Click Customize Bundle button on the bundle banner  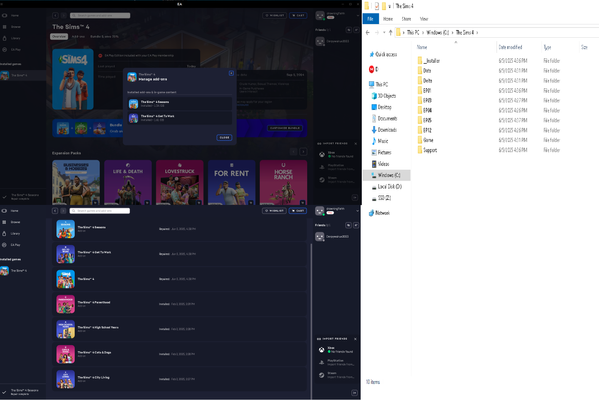coord(285,128)
